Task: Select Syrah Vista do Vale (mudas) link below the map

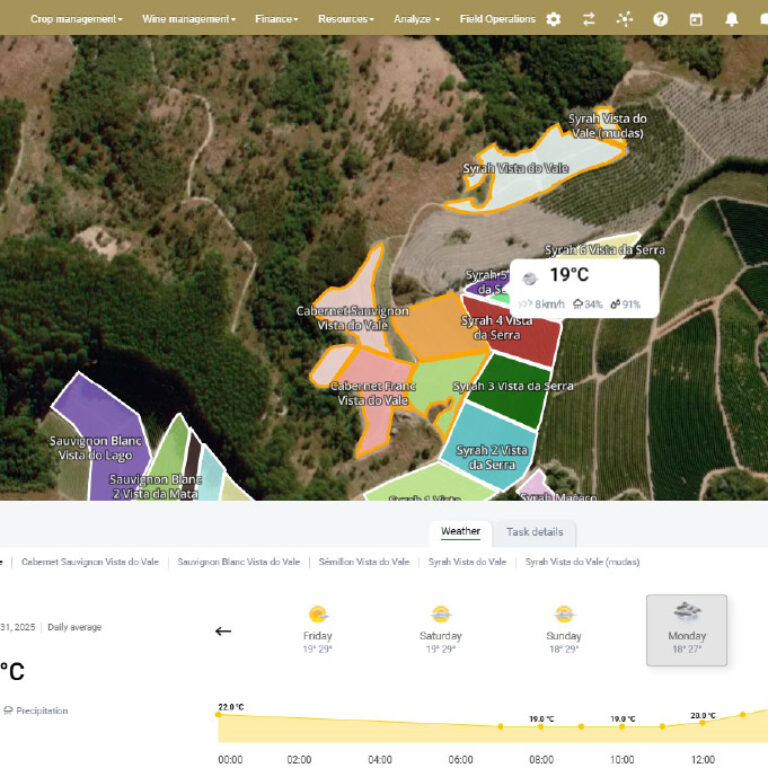Action: 582,562
